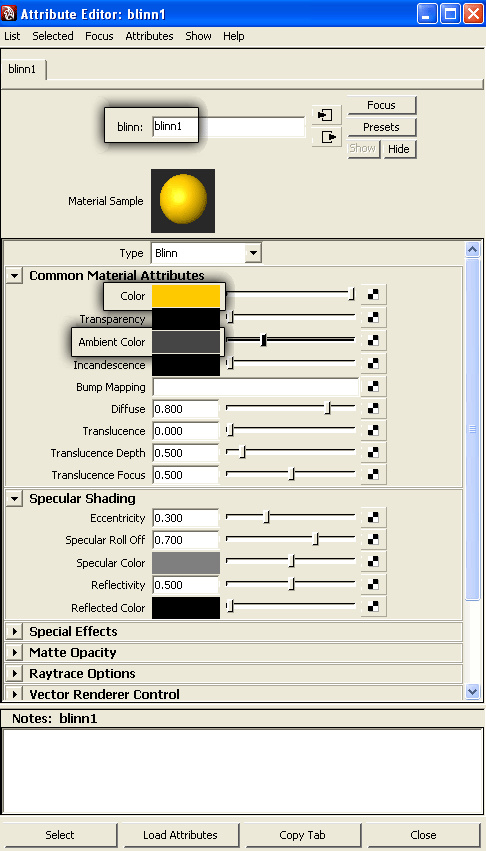This screenshot has height=851, width=486.
Task: Click the Reflectivity slider handle
Action: coord(292,584)
